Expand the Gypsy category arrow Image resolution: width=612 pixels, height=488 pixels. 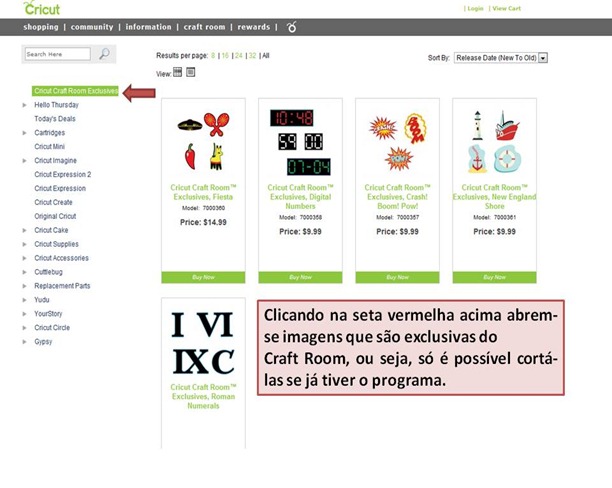pyautogui.click(x=24, y=342)
